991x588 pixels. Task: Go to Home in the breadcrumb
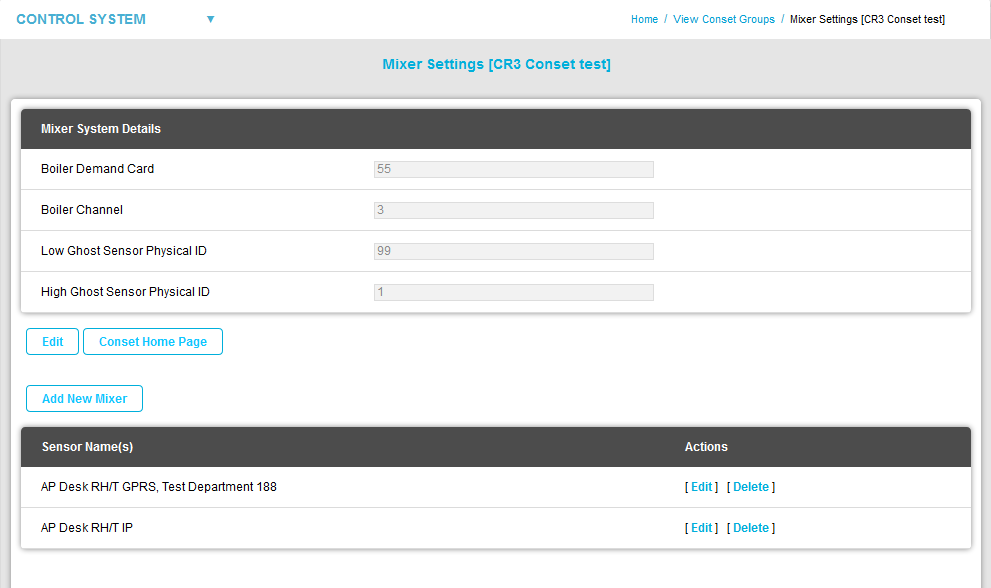644,19
